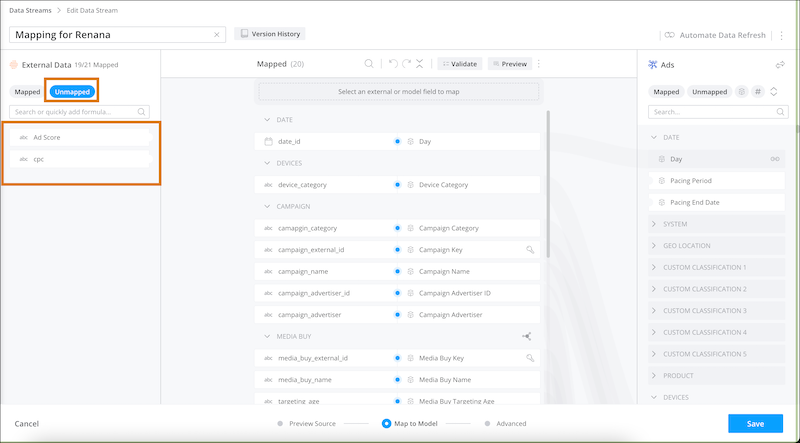Click the key icon on Campaign Key row
This screenshot has height=443, width=800.
[x=530, y=250]
